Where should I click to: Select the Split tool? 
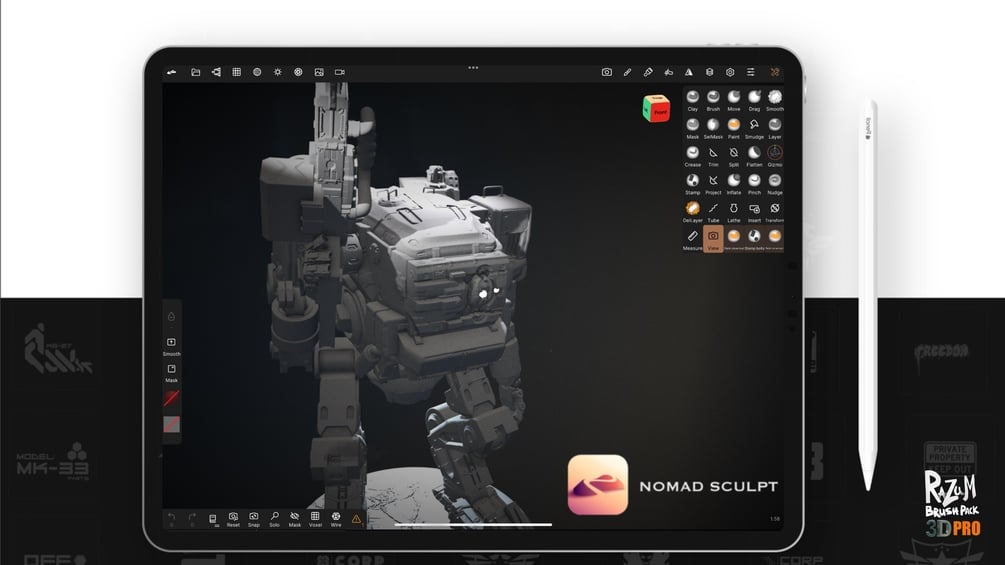coord(733,156)
